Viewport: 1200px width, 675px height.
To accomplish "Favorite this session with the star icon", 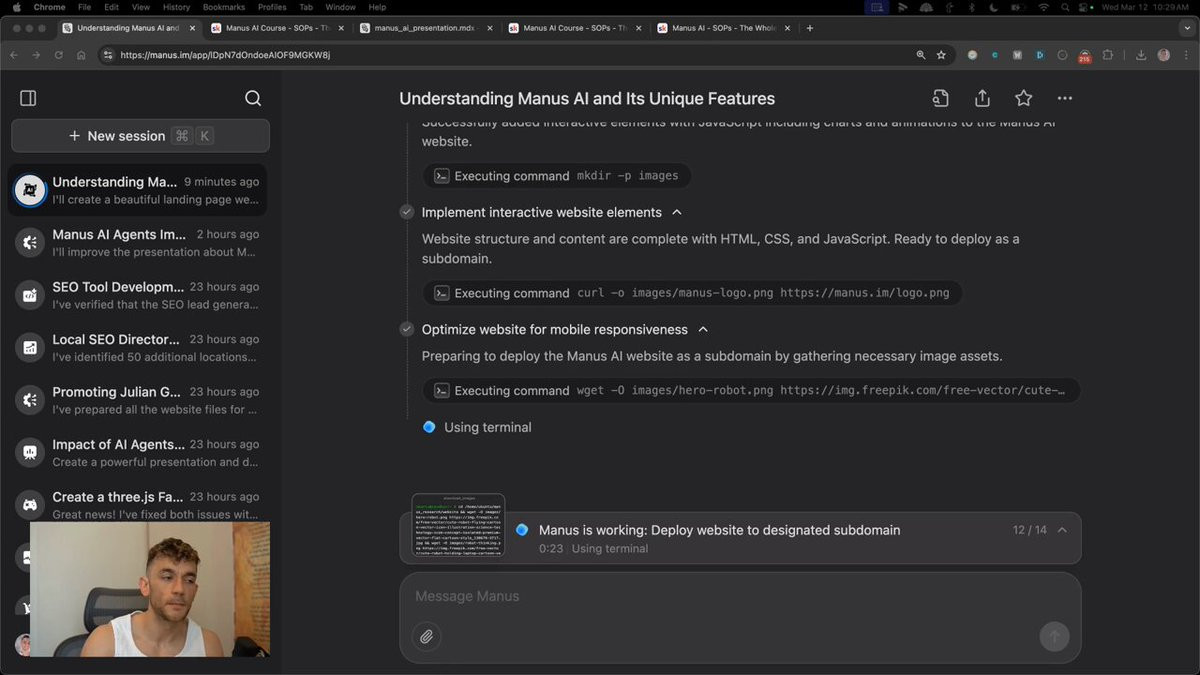I will pos(1023,98).
